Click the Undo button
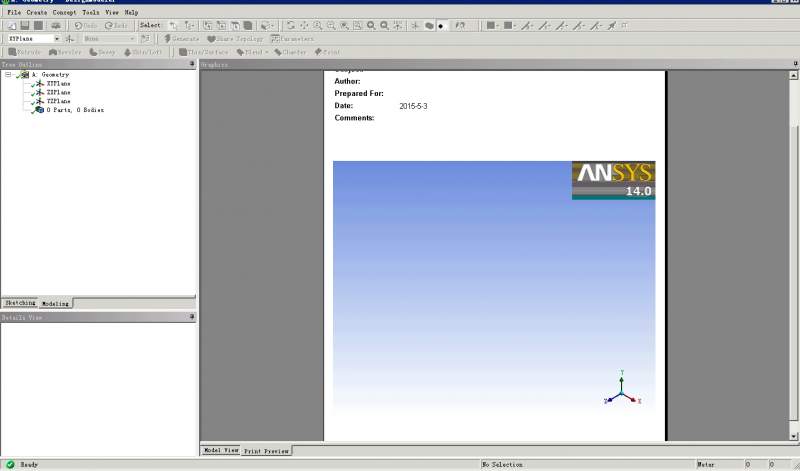This screenshot has width=800, height=471. pos(86,26)
